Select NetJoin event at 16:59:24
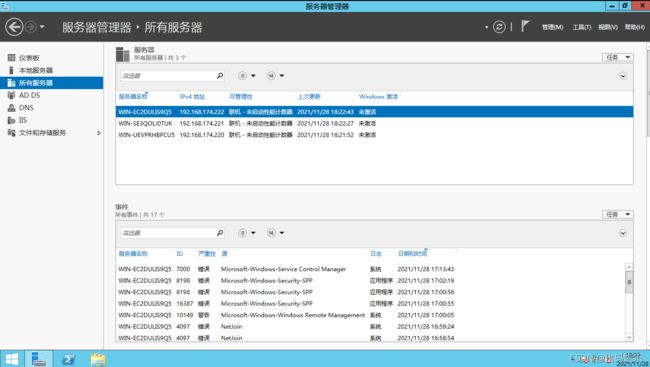The width and height of the screenshot is (650, 367). (370, 326)
